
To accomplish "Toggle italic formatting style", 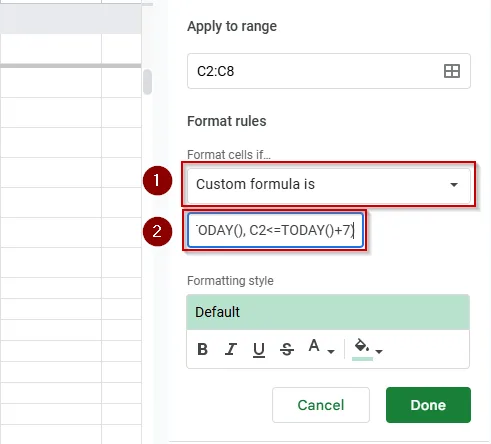I will [x=231, y=349].
